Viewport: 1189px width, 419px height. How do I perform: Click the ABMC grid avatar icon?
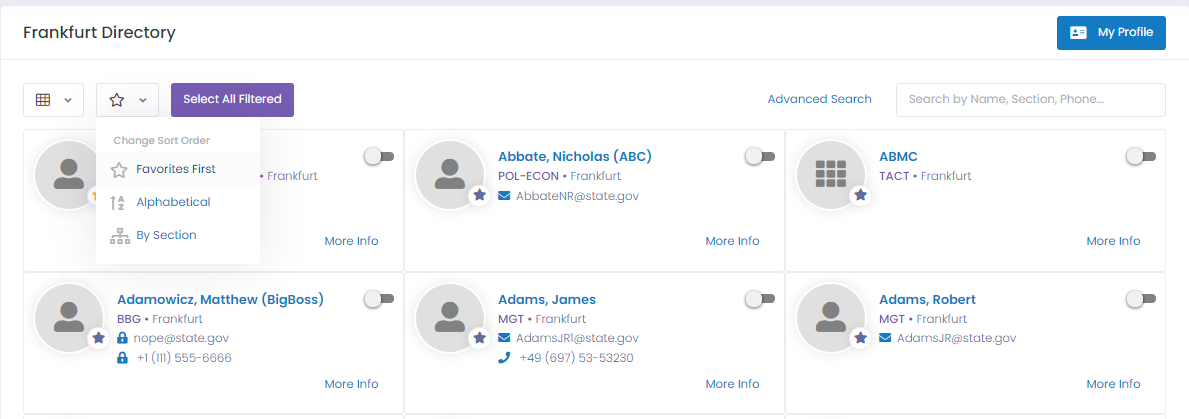pyautogui.click(x=830, y=174)
